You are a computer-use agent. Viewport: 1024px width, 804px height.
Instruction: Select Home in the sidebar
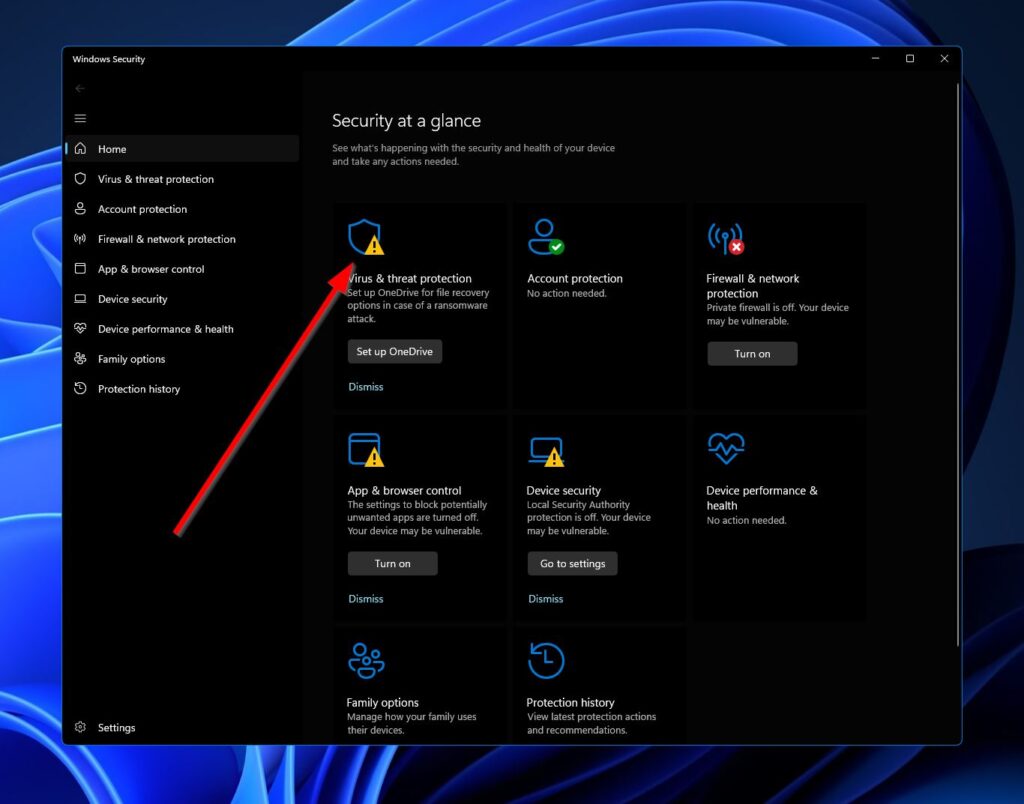pos(112,149)
